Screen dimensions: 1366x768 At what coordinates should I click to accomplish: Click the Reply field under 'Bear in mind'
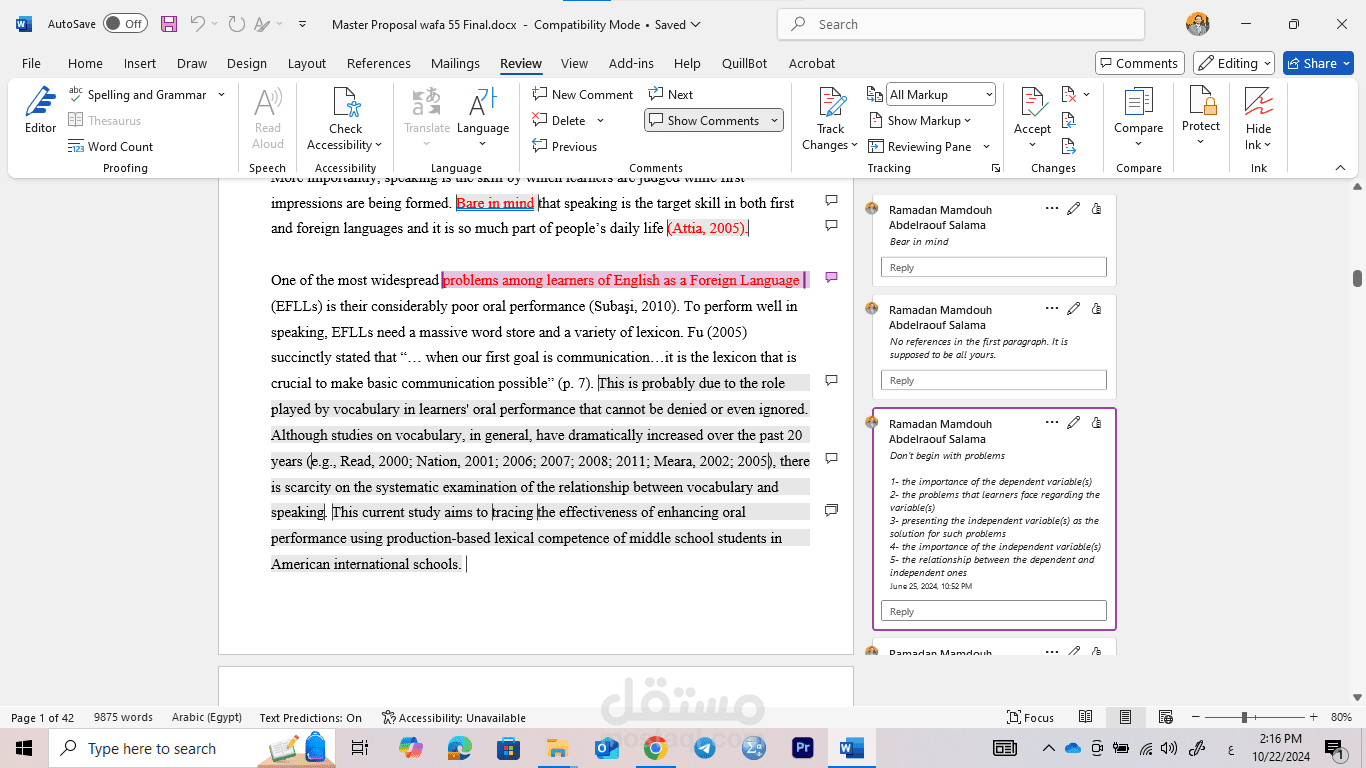(993, 267)
